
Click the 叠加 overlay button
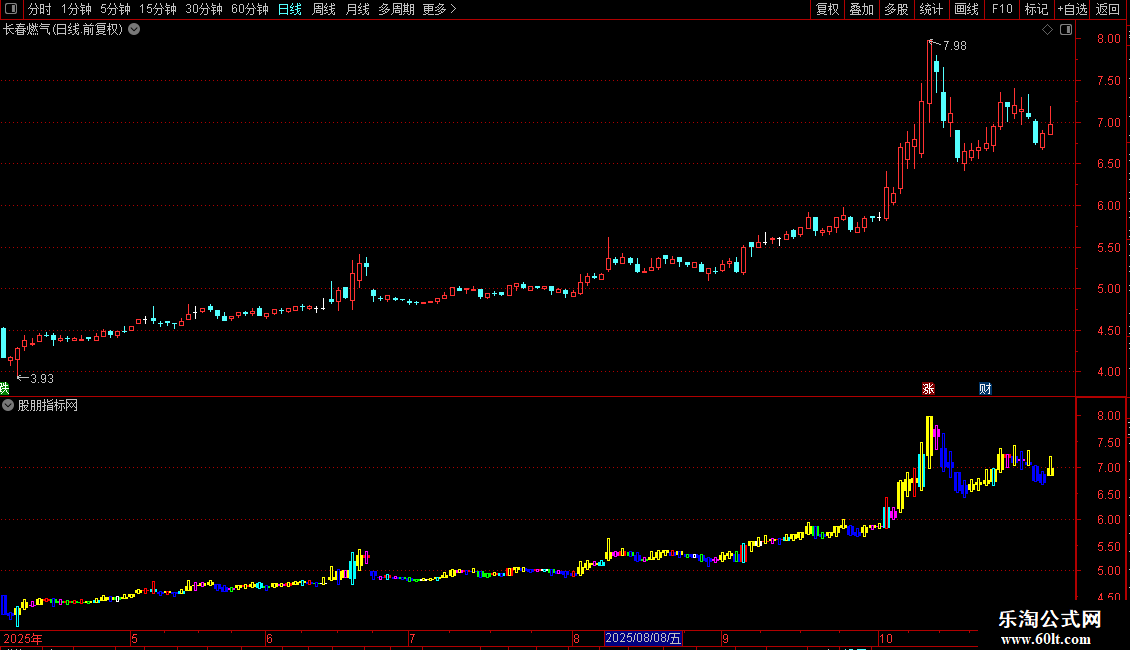point(862,9)
